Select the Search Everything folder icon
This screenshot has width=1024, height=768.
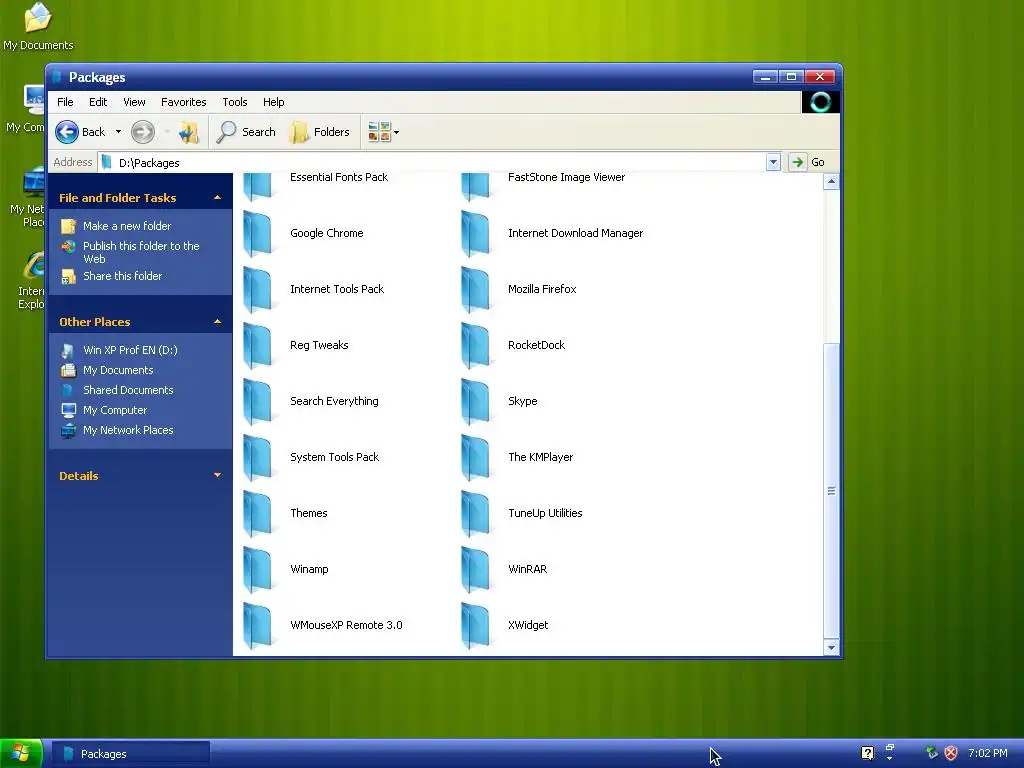point(258,402)
